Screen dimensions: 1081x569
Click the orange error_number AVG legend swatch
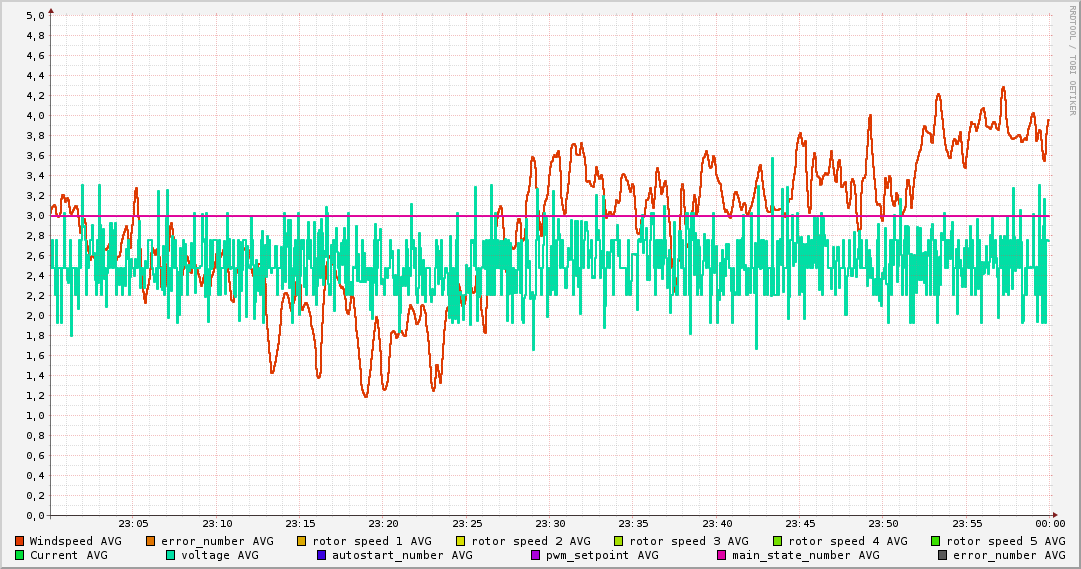point(151,541)
